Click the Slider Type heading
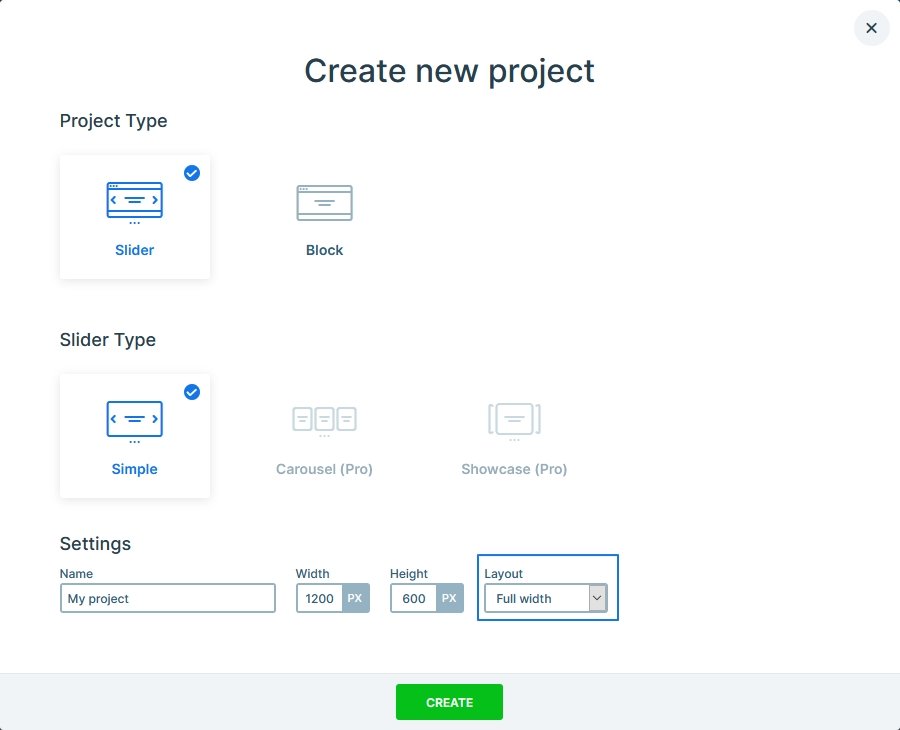This screenshot has height=730, width=900. (x=108, y=340)
